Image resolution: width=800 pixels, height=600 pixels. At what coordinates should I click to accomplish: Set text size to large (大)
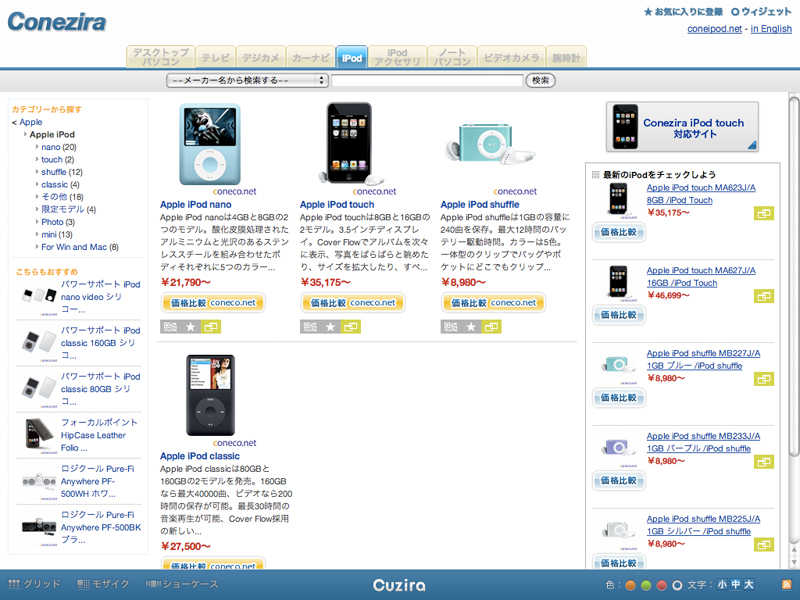pyautogui.click(x=748, y=585)
